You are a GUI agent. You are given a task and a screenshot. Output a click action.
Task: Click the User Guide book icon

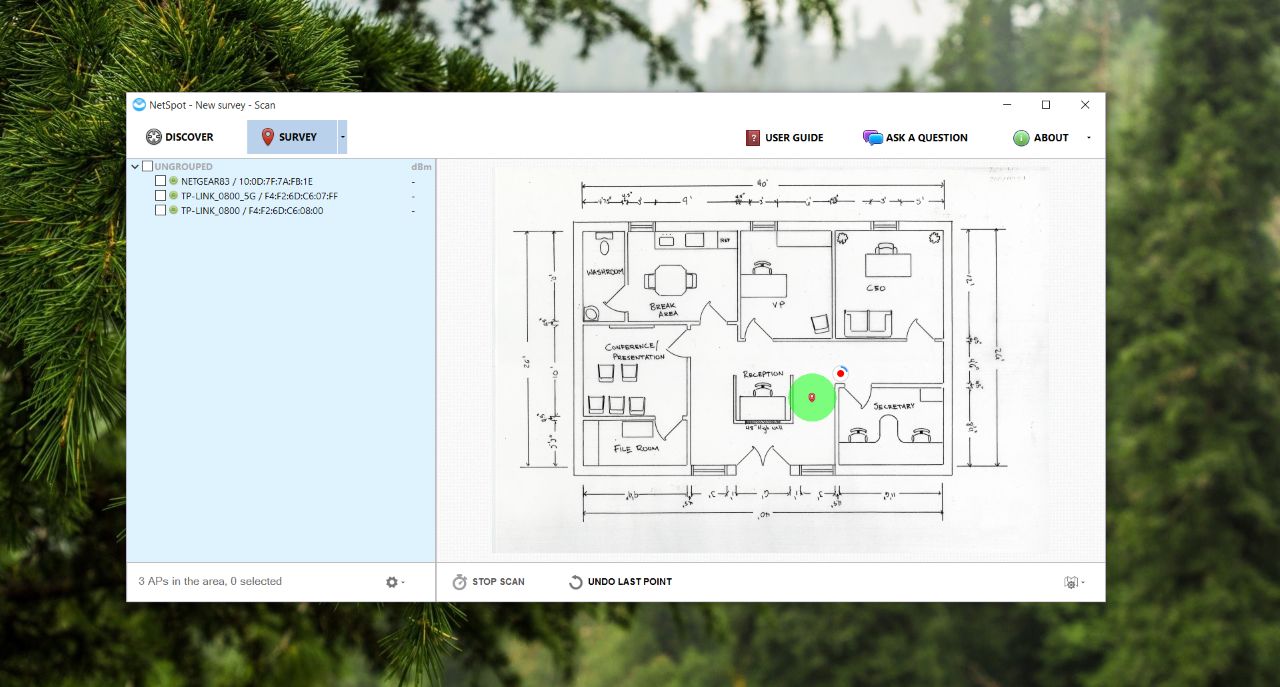tap(753, 138)
